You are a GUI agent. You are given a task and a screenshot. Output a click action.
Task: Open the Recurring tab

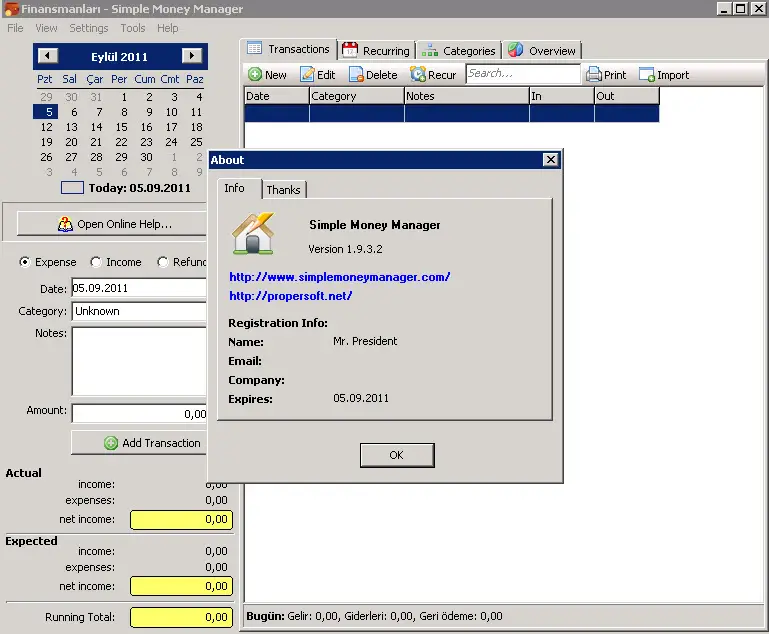click(377, 51)
